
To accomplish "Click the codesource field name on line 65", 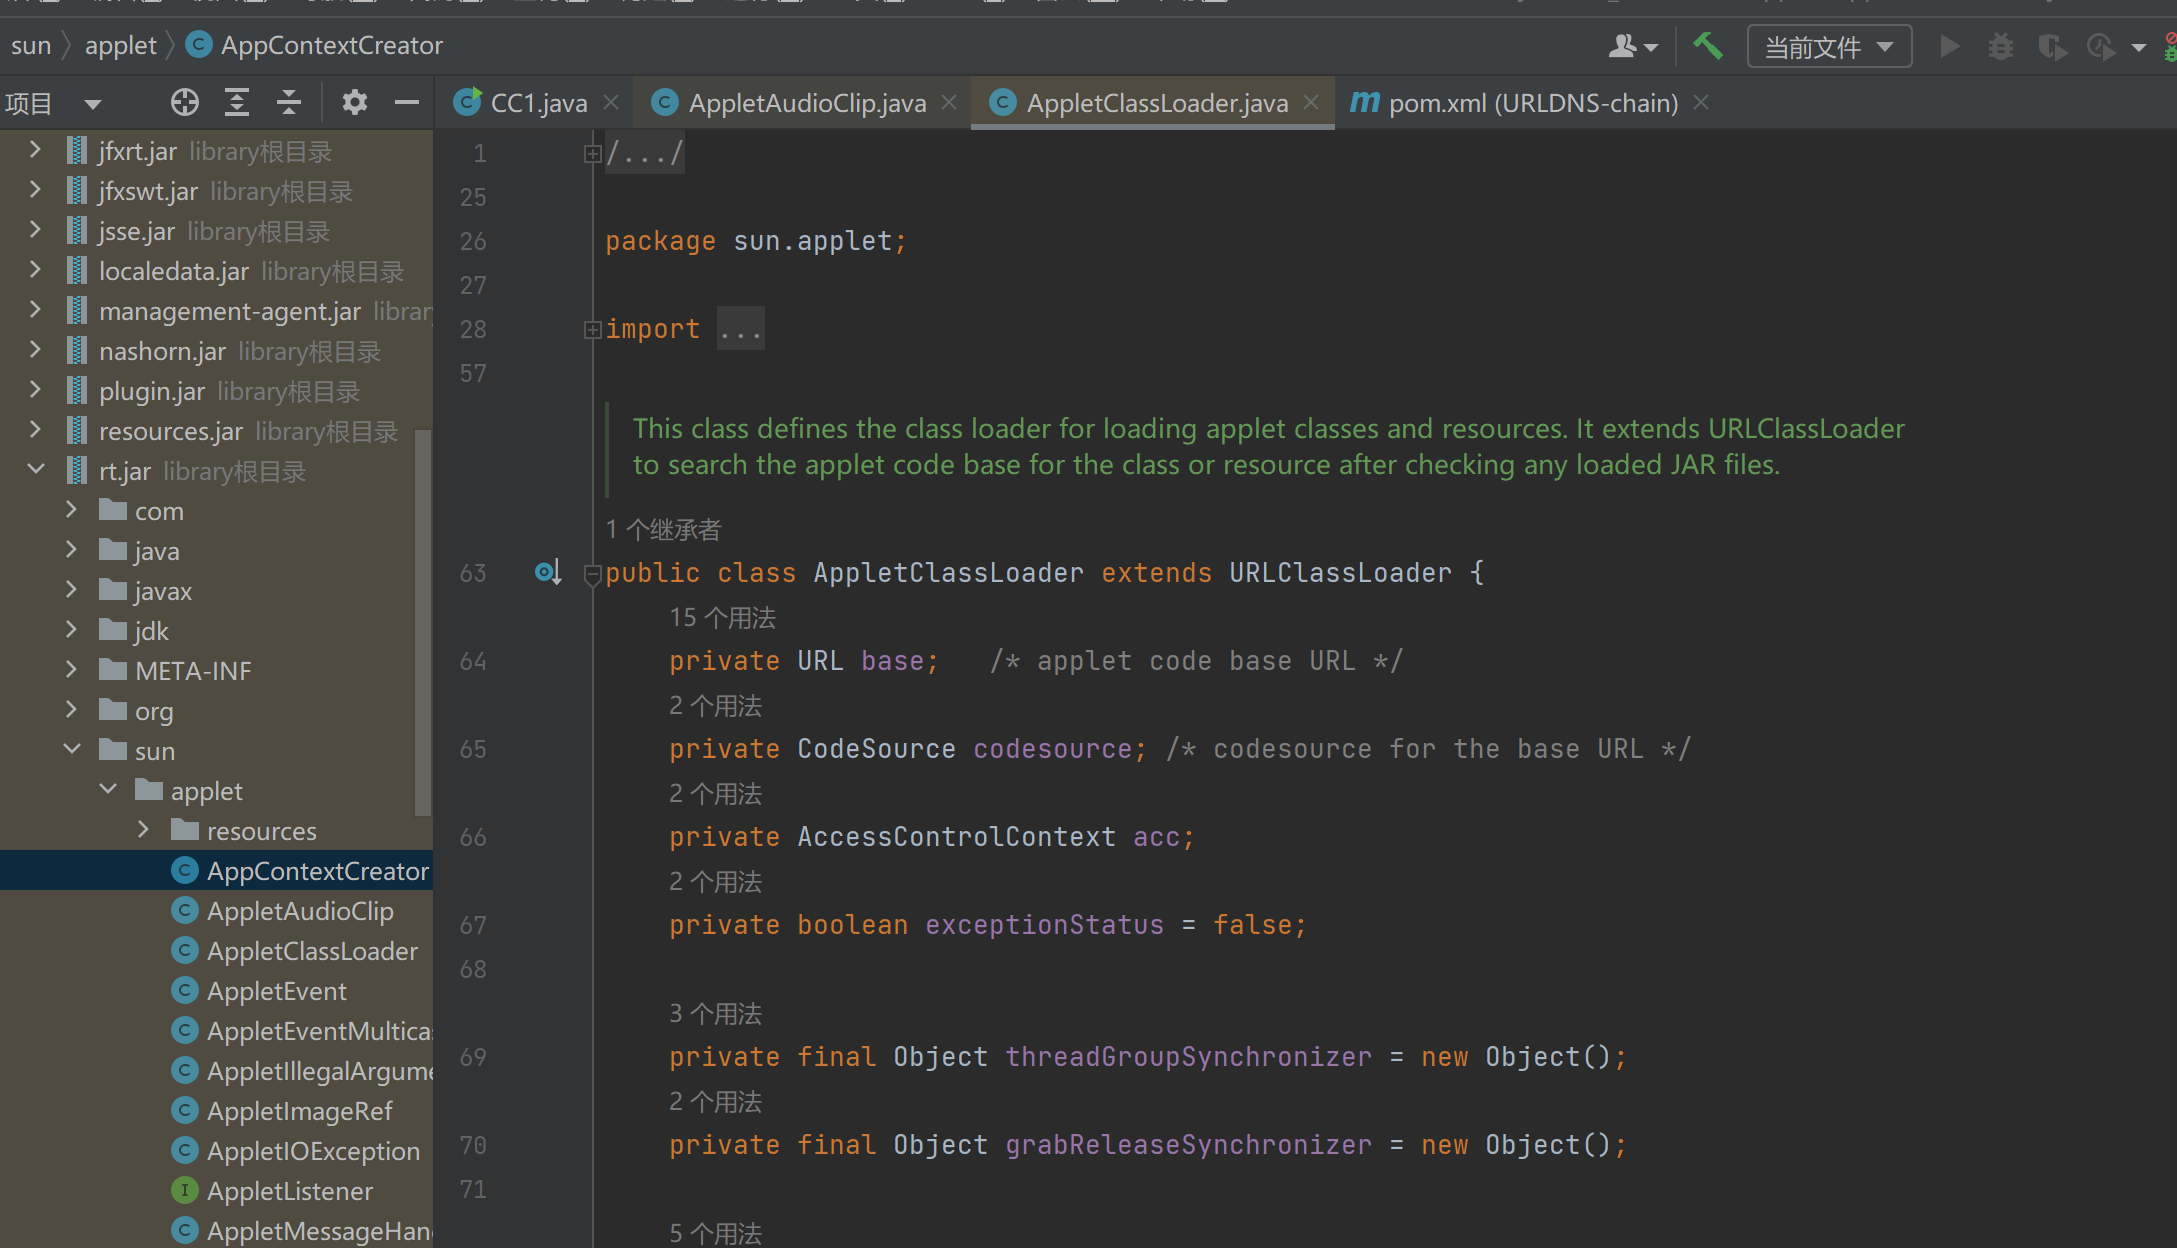I will point(1052,749).
